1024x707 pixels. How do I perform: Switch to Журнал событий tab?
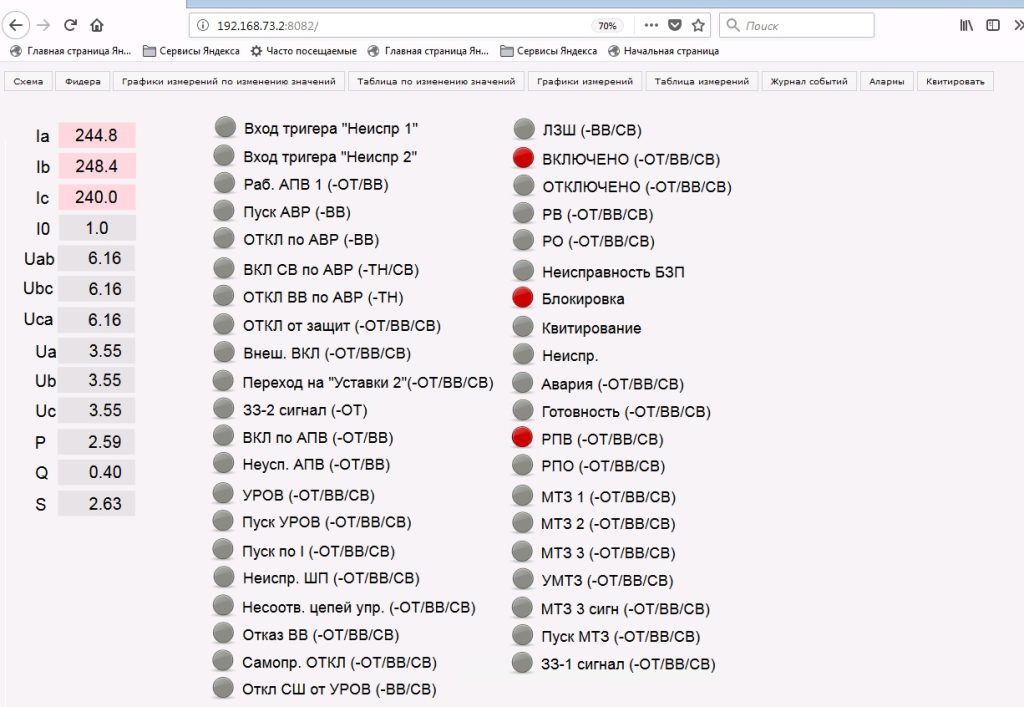808,82
